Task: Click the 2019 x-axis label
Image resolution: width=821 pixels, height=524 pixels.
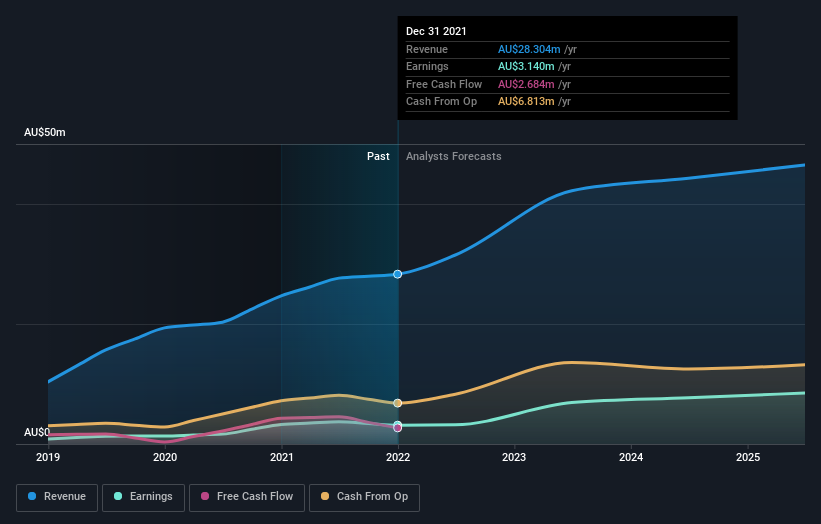Action: pos(48,457)
